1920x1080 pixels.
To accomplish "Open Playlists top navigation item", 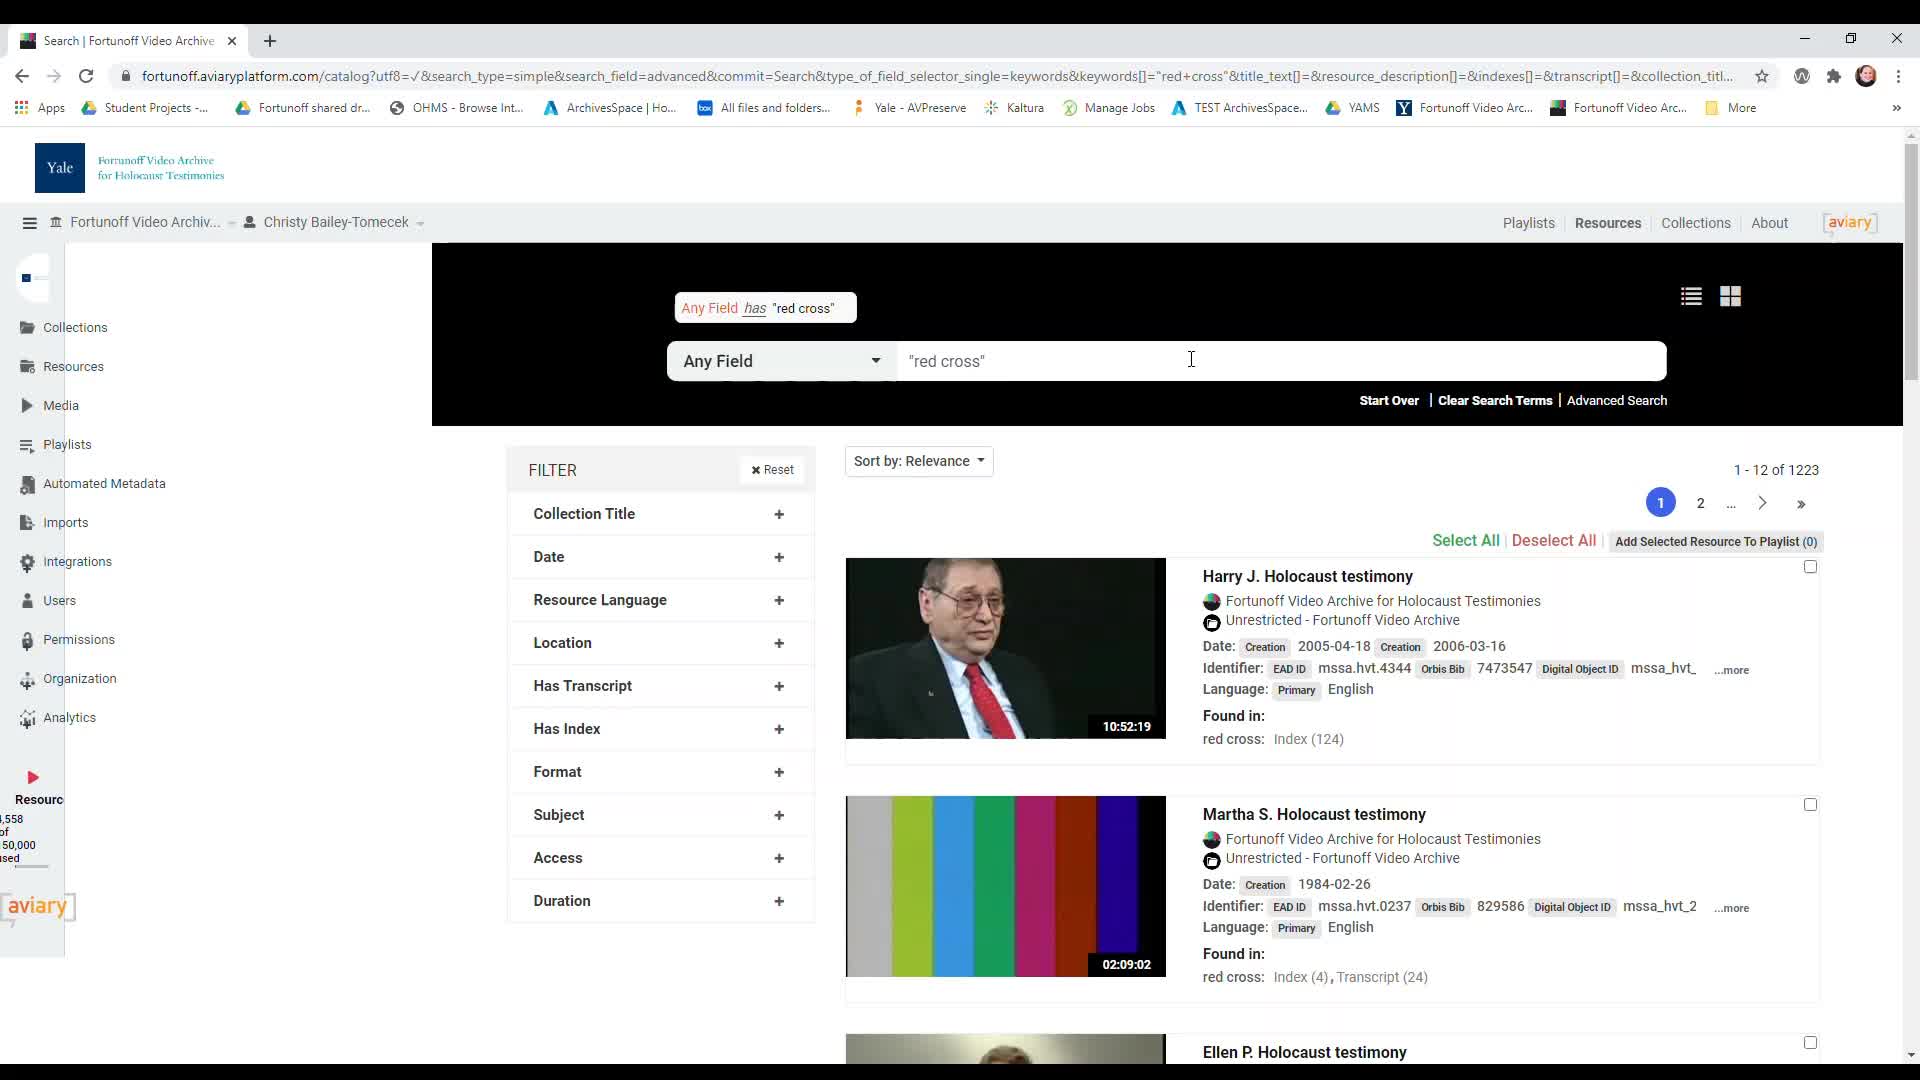I will click(1528, 223).
